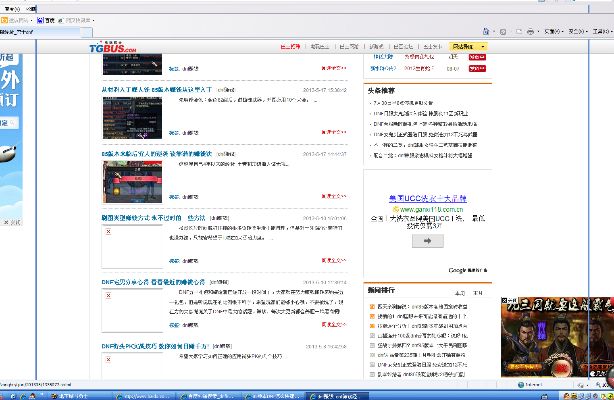This screenshot has width=614, height=400.
Task: Switch news ranking to the monthly tab
Action: (x=478, y=293)
